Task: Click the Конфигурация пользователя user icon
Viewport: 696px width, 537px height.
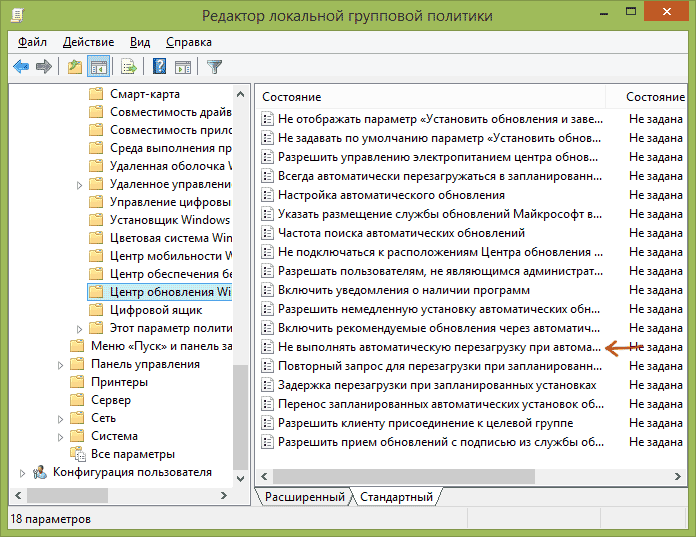Action: coord(40,472)
